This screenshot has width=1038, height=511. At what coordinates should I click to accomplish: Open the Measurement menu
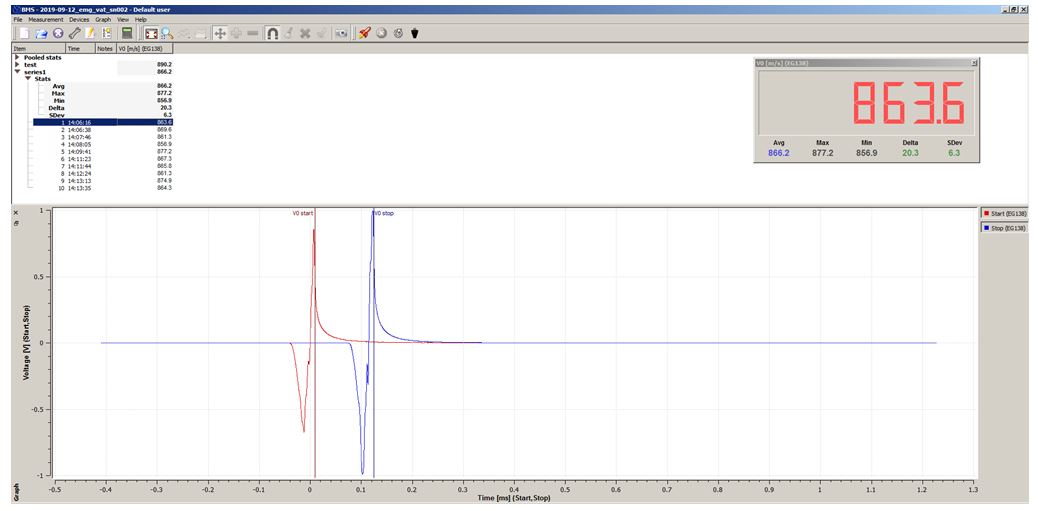click(45, 19)
